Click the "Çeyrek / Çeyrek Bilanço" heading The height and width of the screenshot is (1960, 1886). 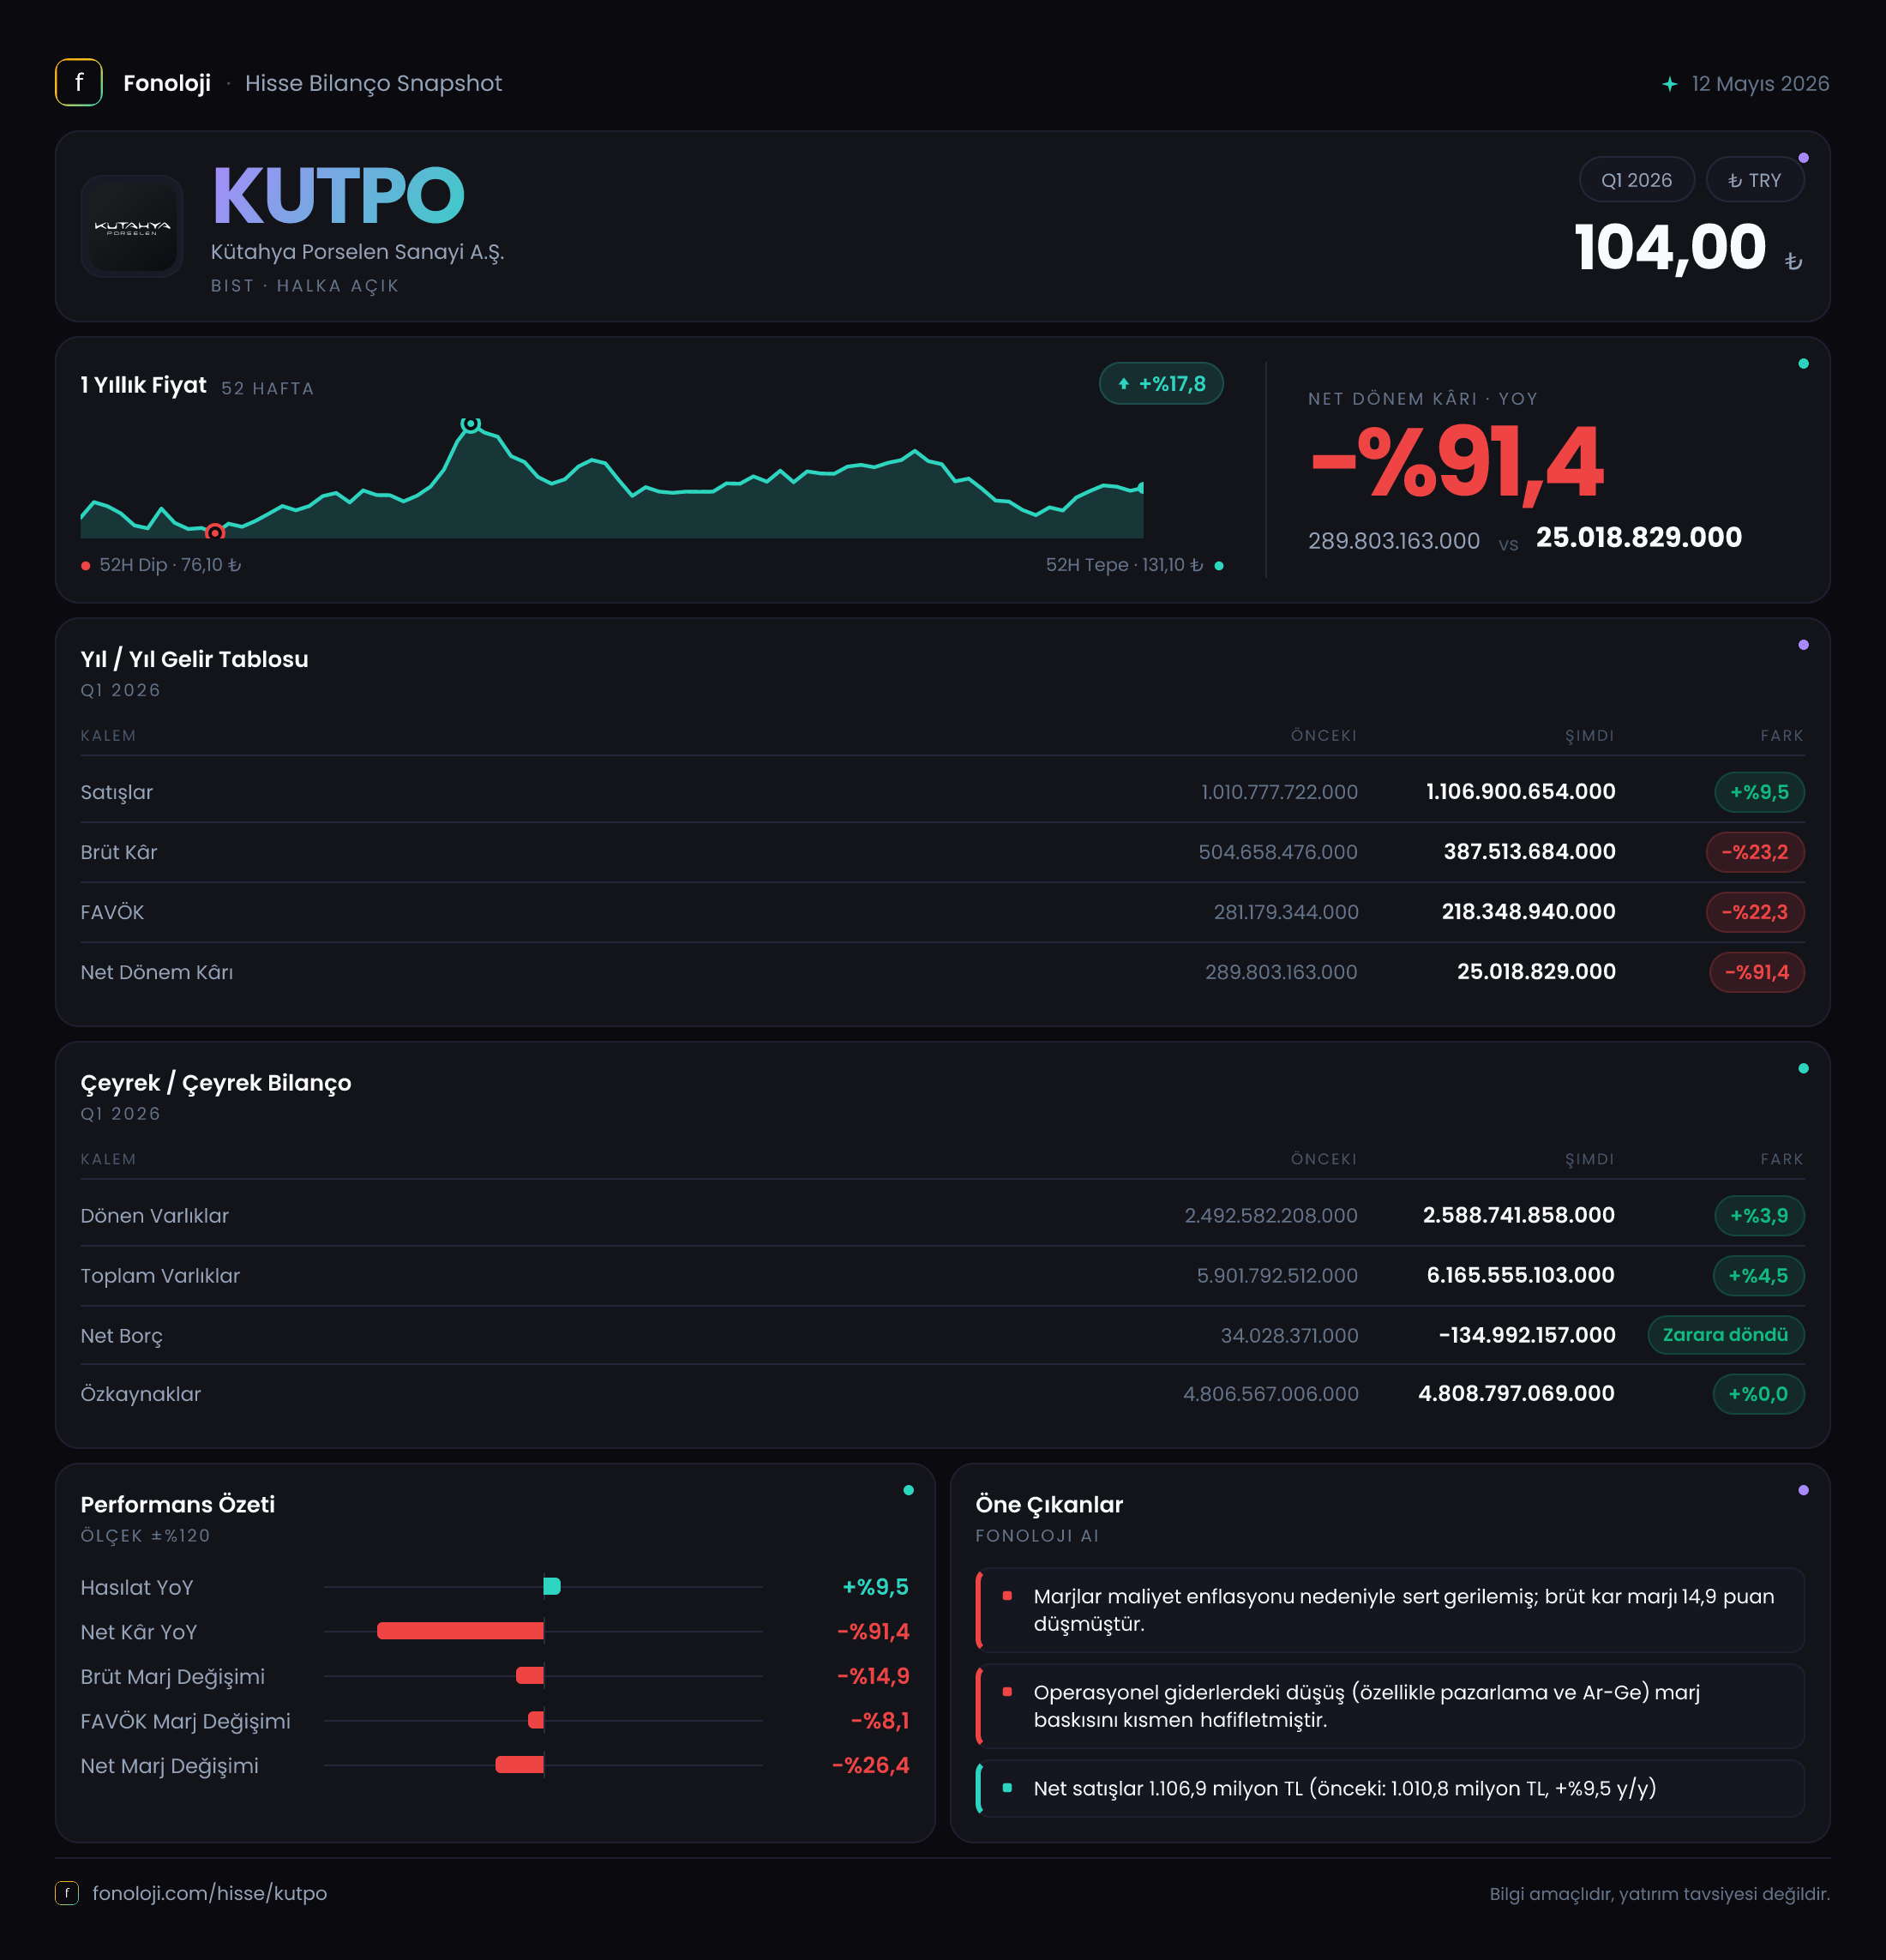click(216, 1083)
